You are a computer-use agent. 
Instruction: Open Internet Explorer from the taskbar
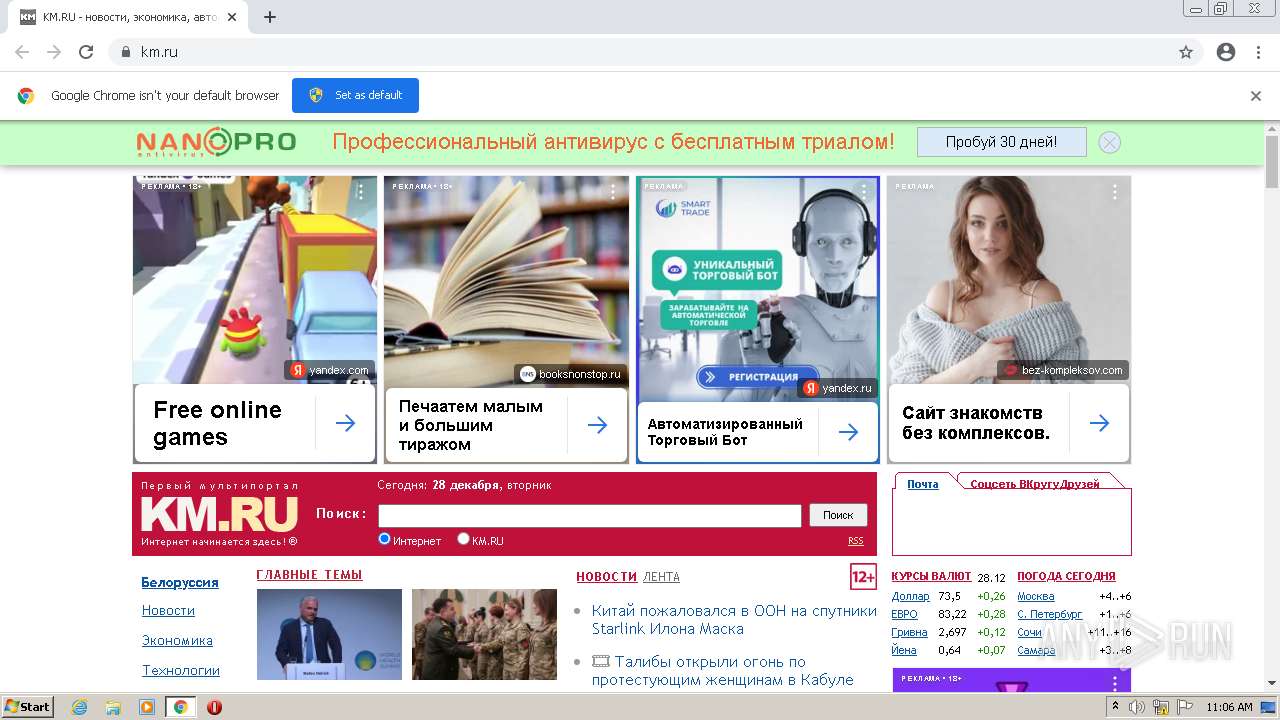[79, 707]
